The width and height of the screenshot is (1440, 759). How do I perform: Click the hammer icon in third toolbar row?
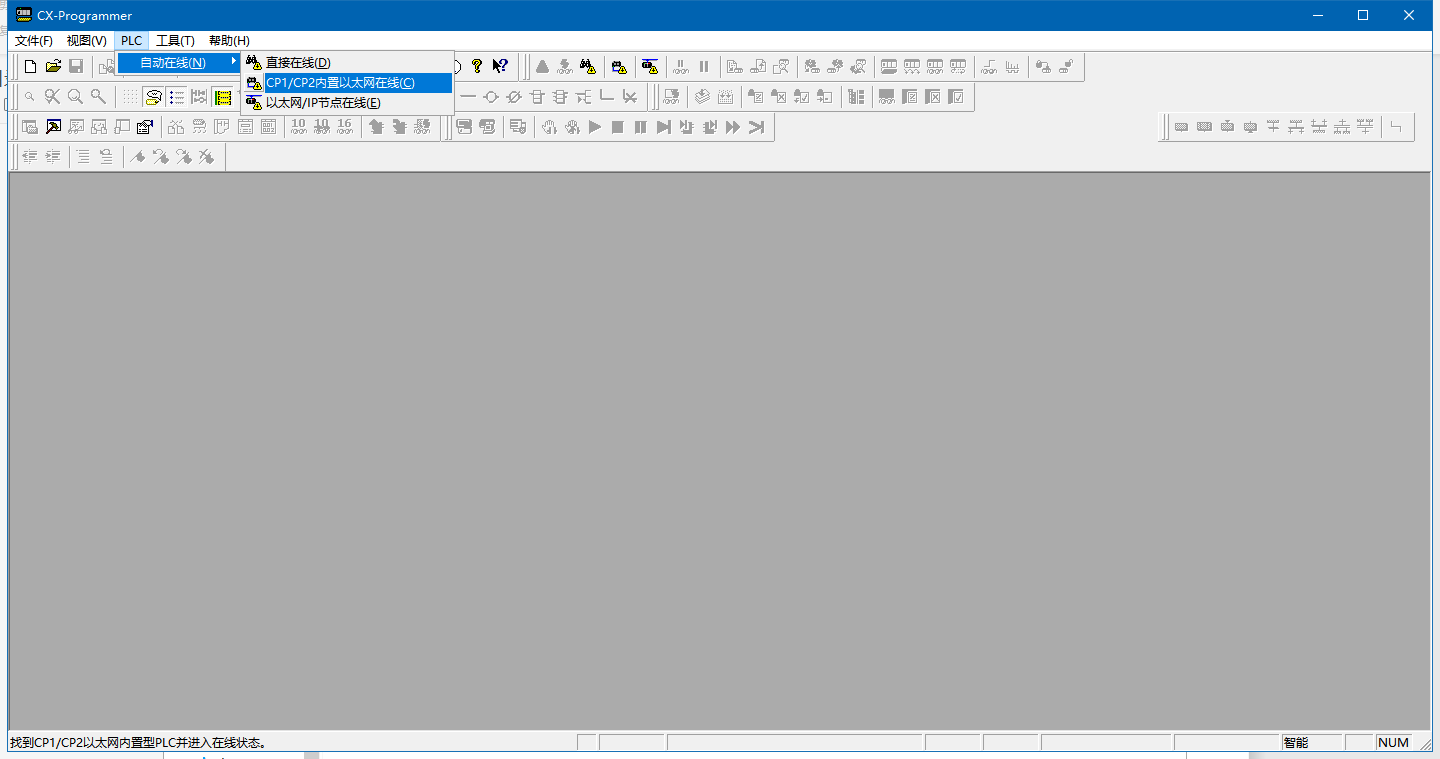point(53,127)
